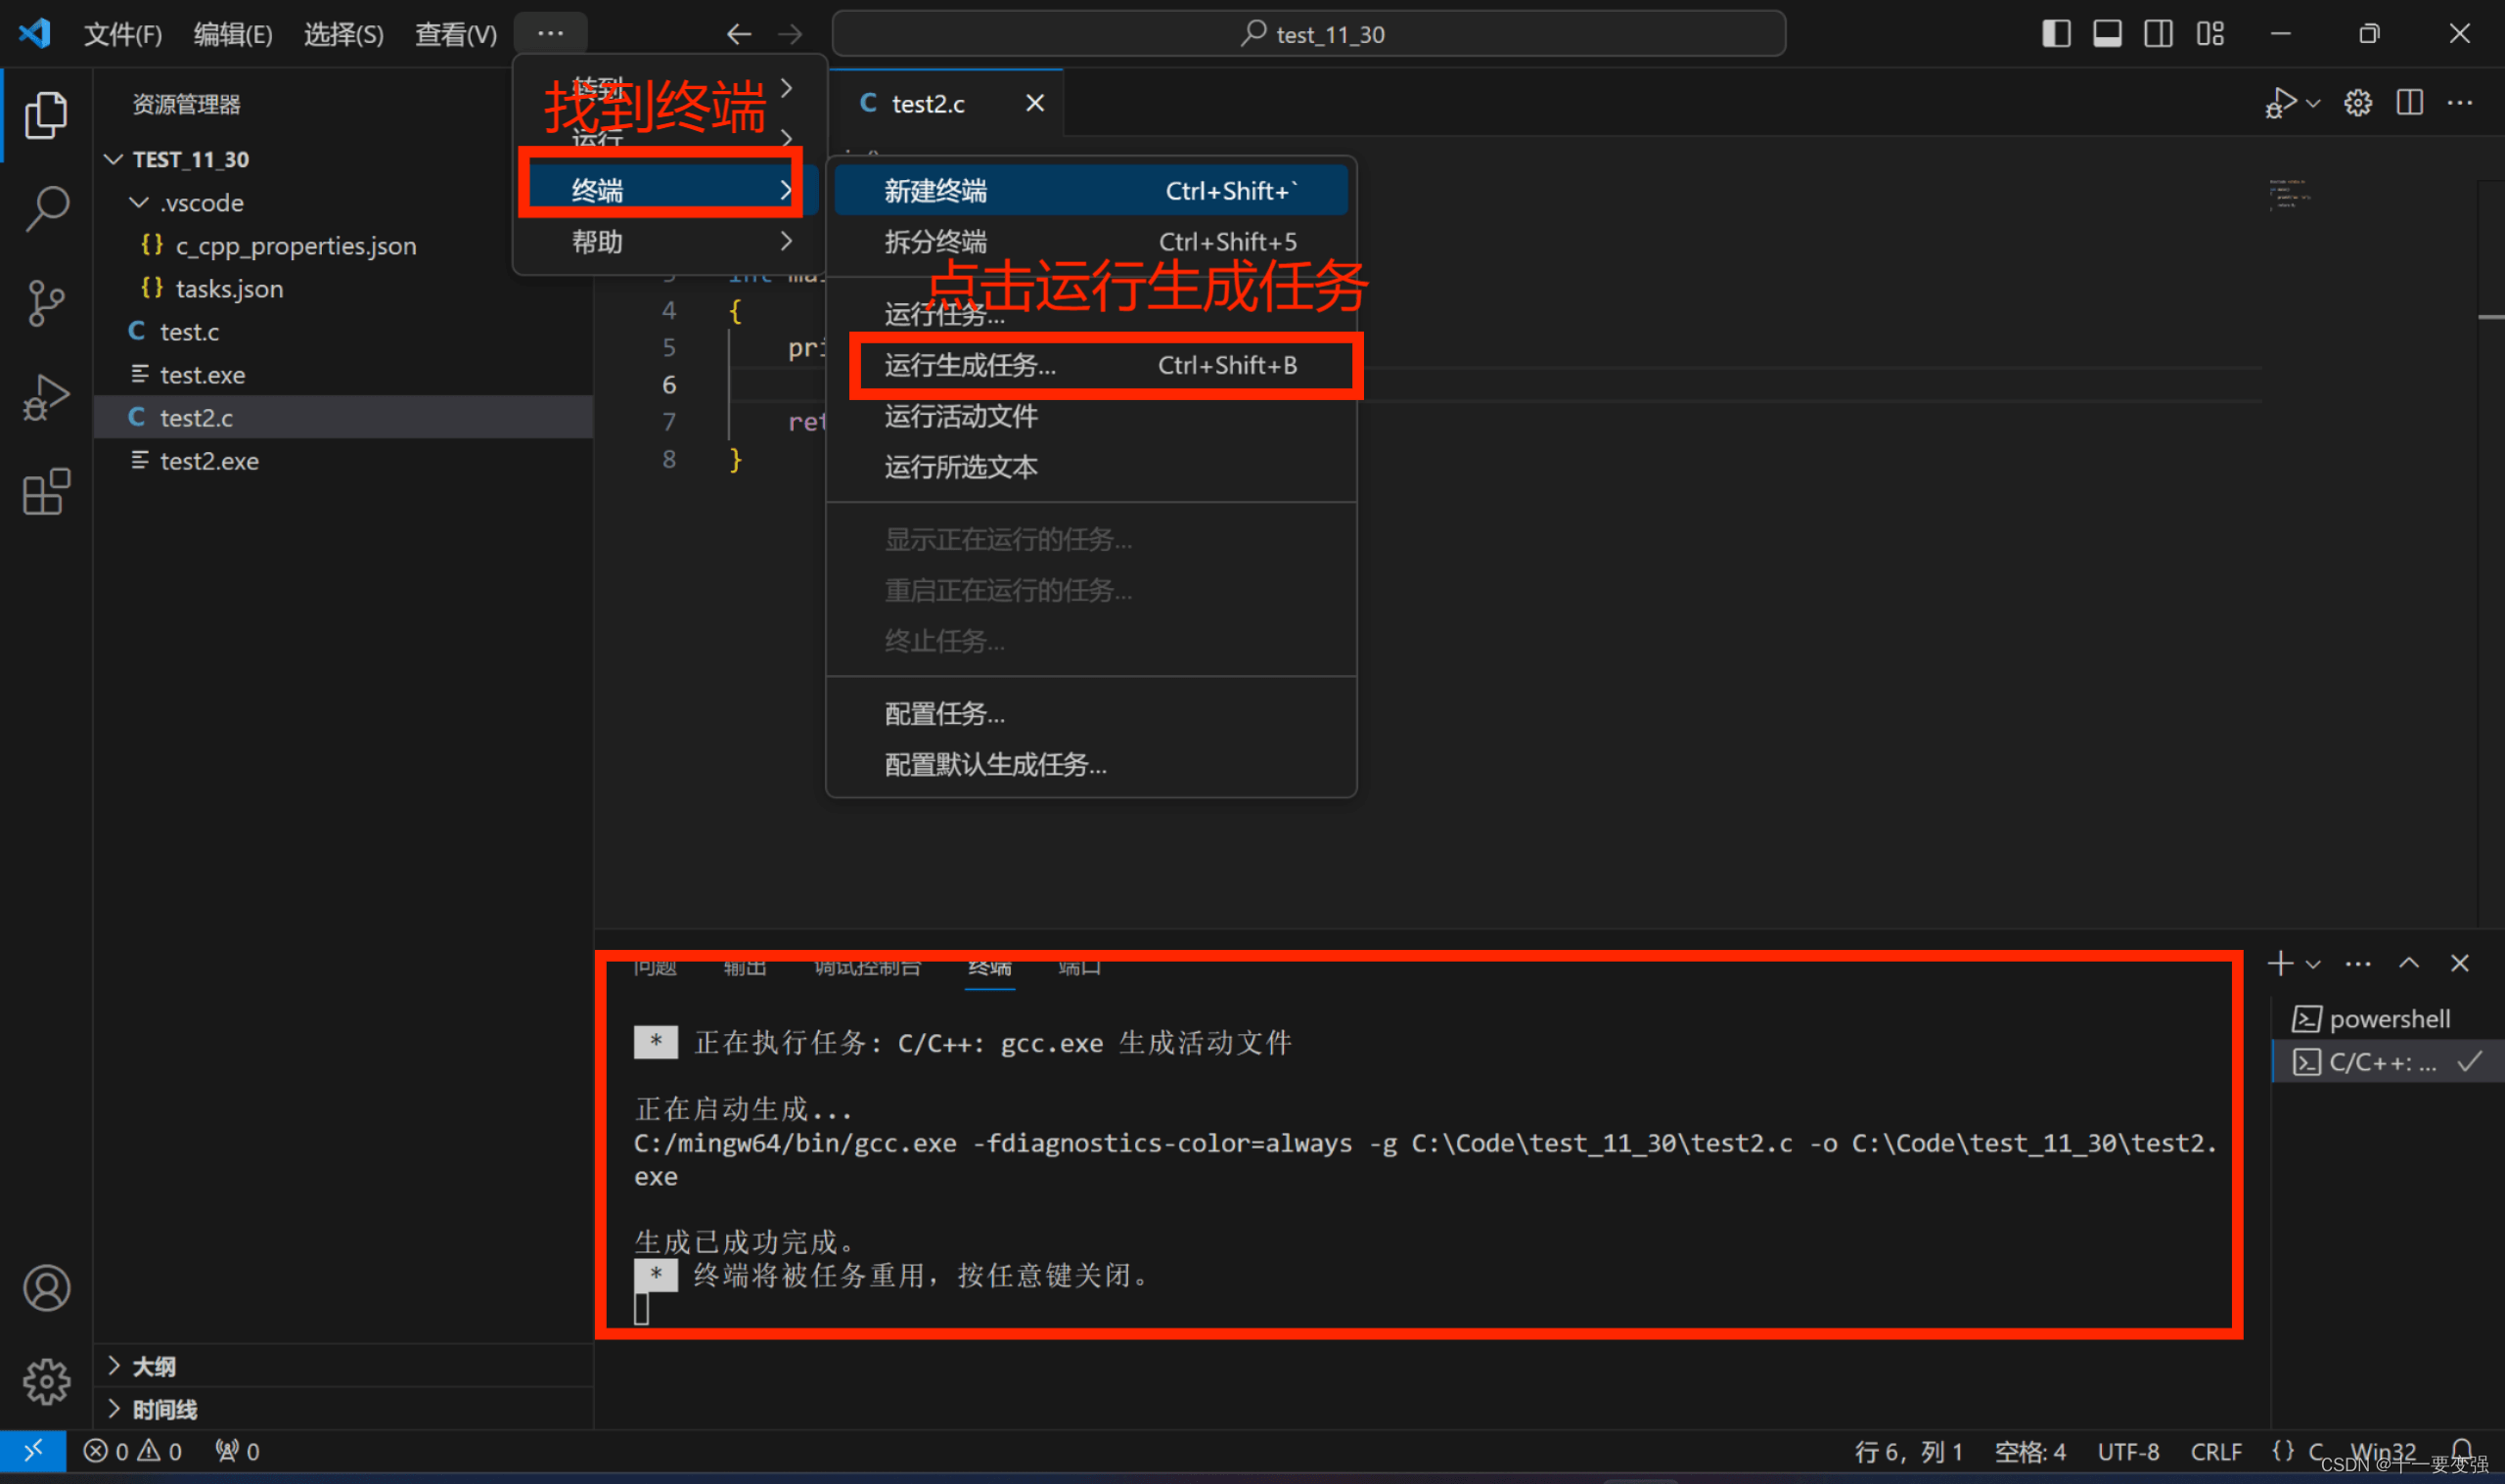Click the debug run button in editor toolbar
2505x1484 pixels.
[2280, 103]
